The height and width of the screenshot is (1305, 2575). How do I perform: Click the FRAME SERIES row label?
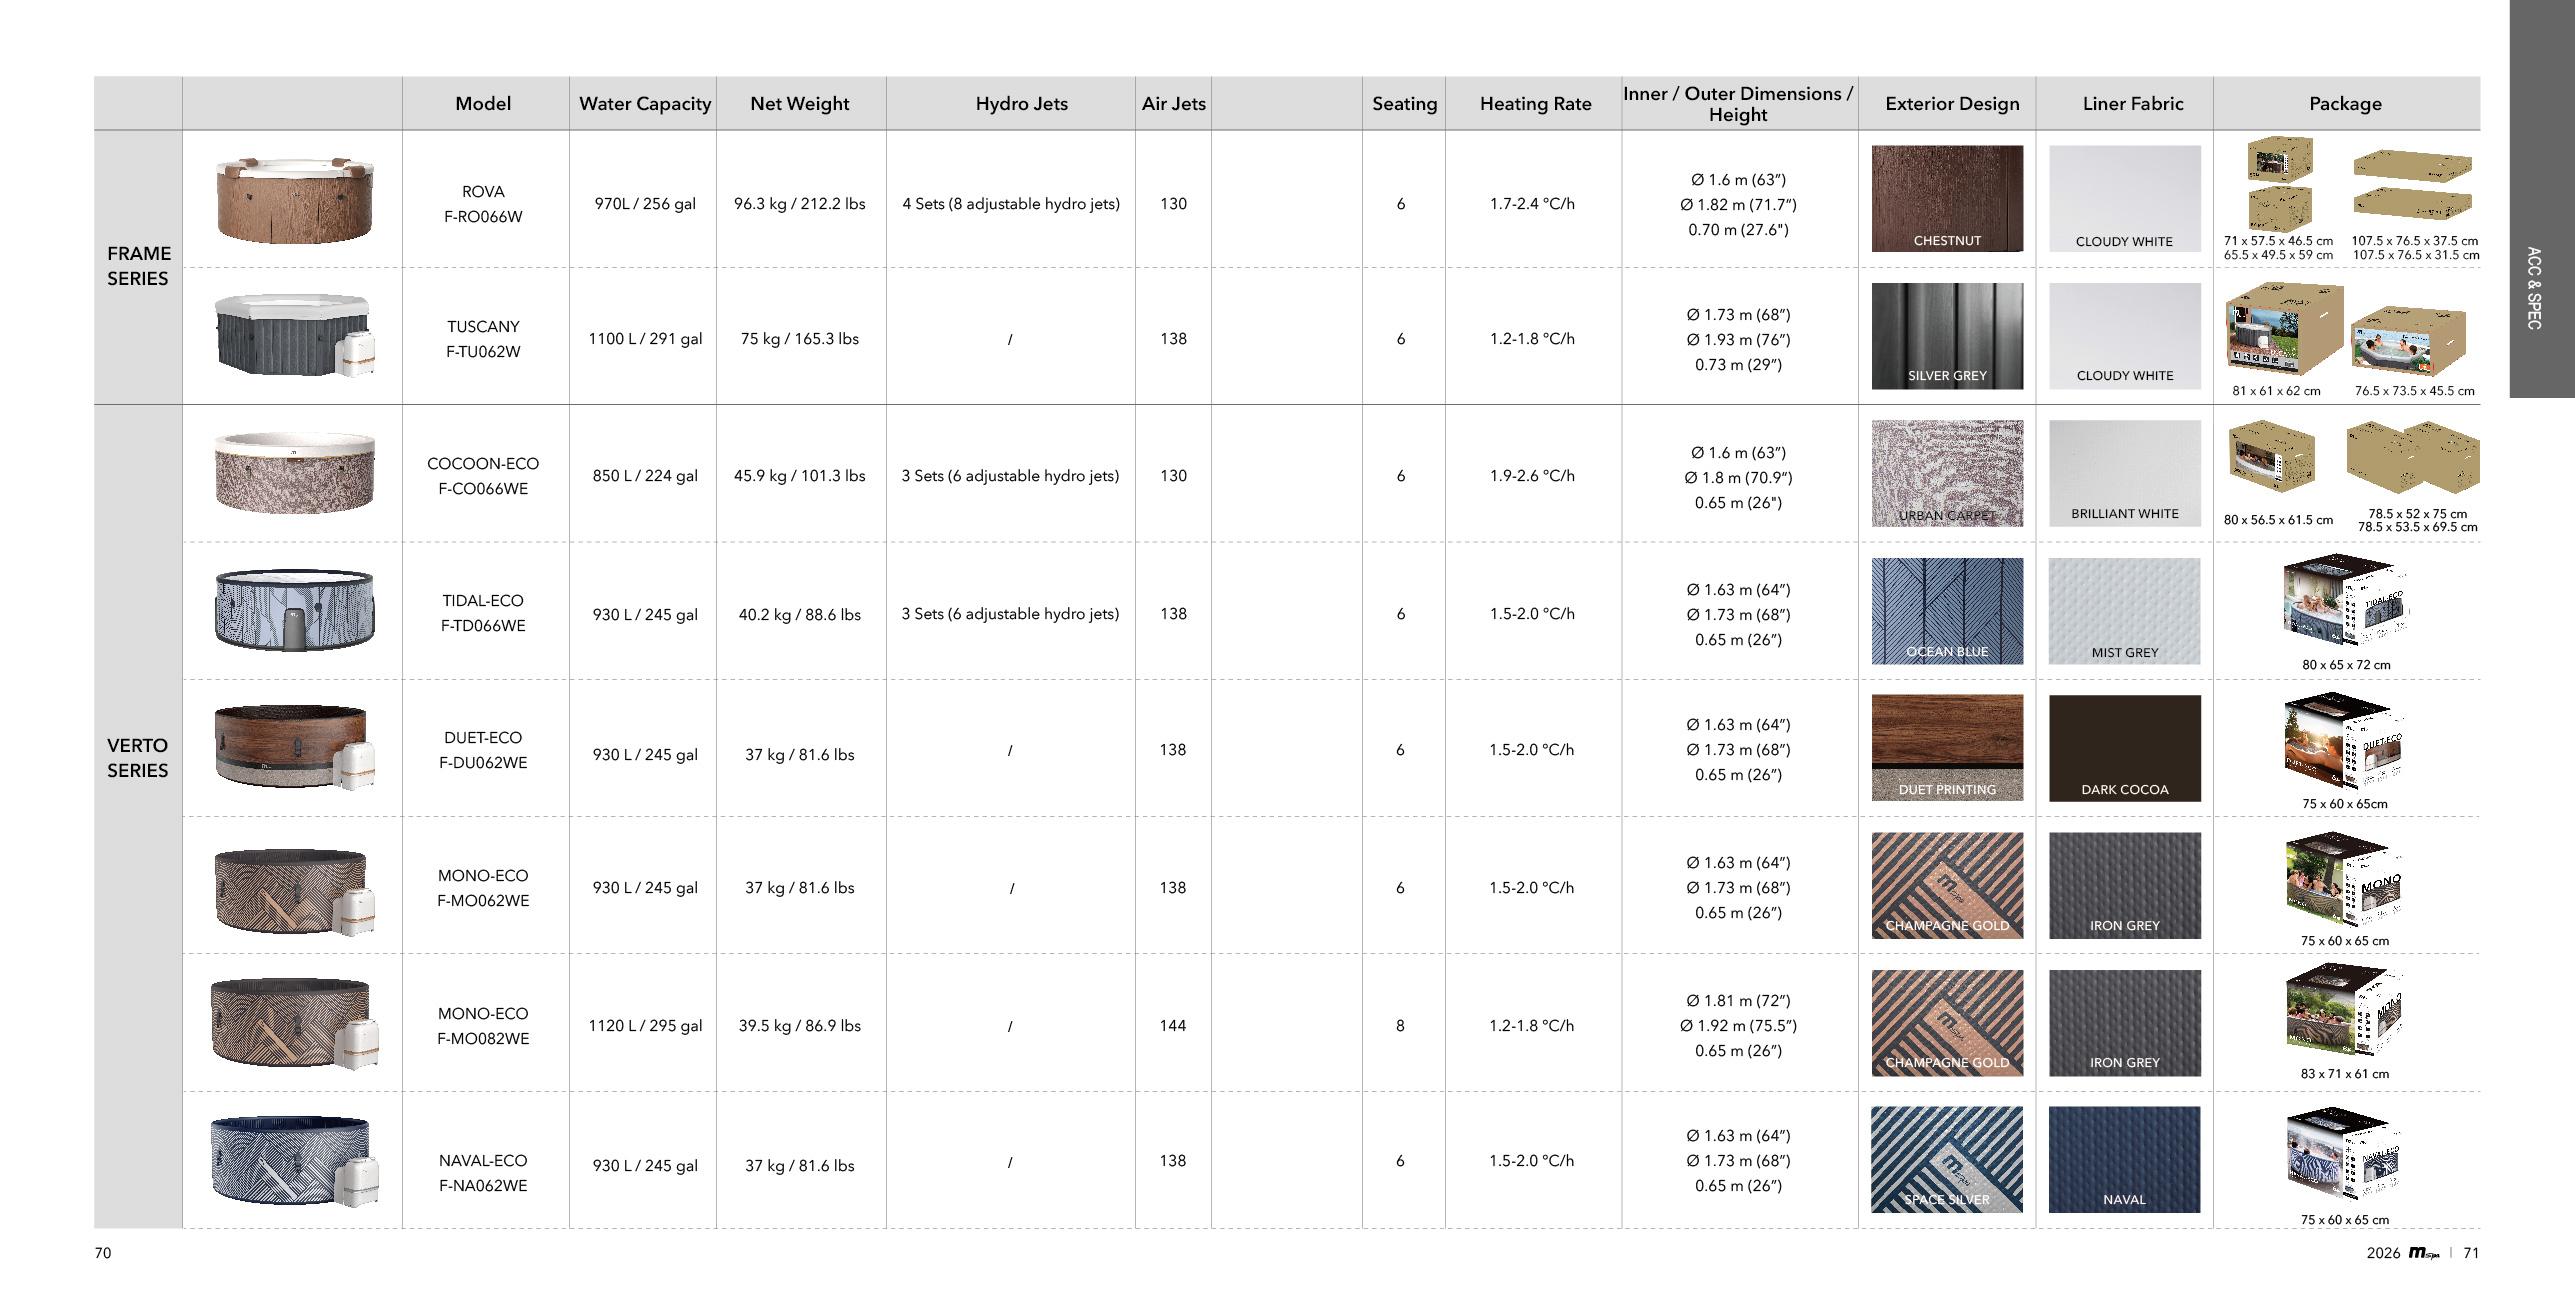pyautogui.click(x=138, y=266)
